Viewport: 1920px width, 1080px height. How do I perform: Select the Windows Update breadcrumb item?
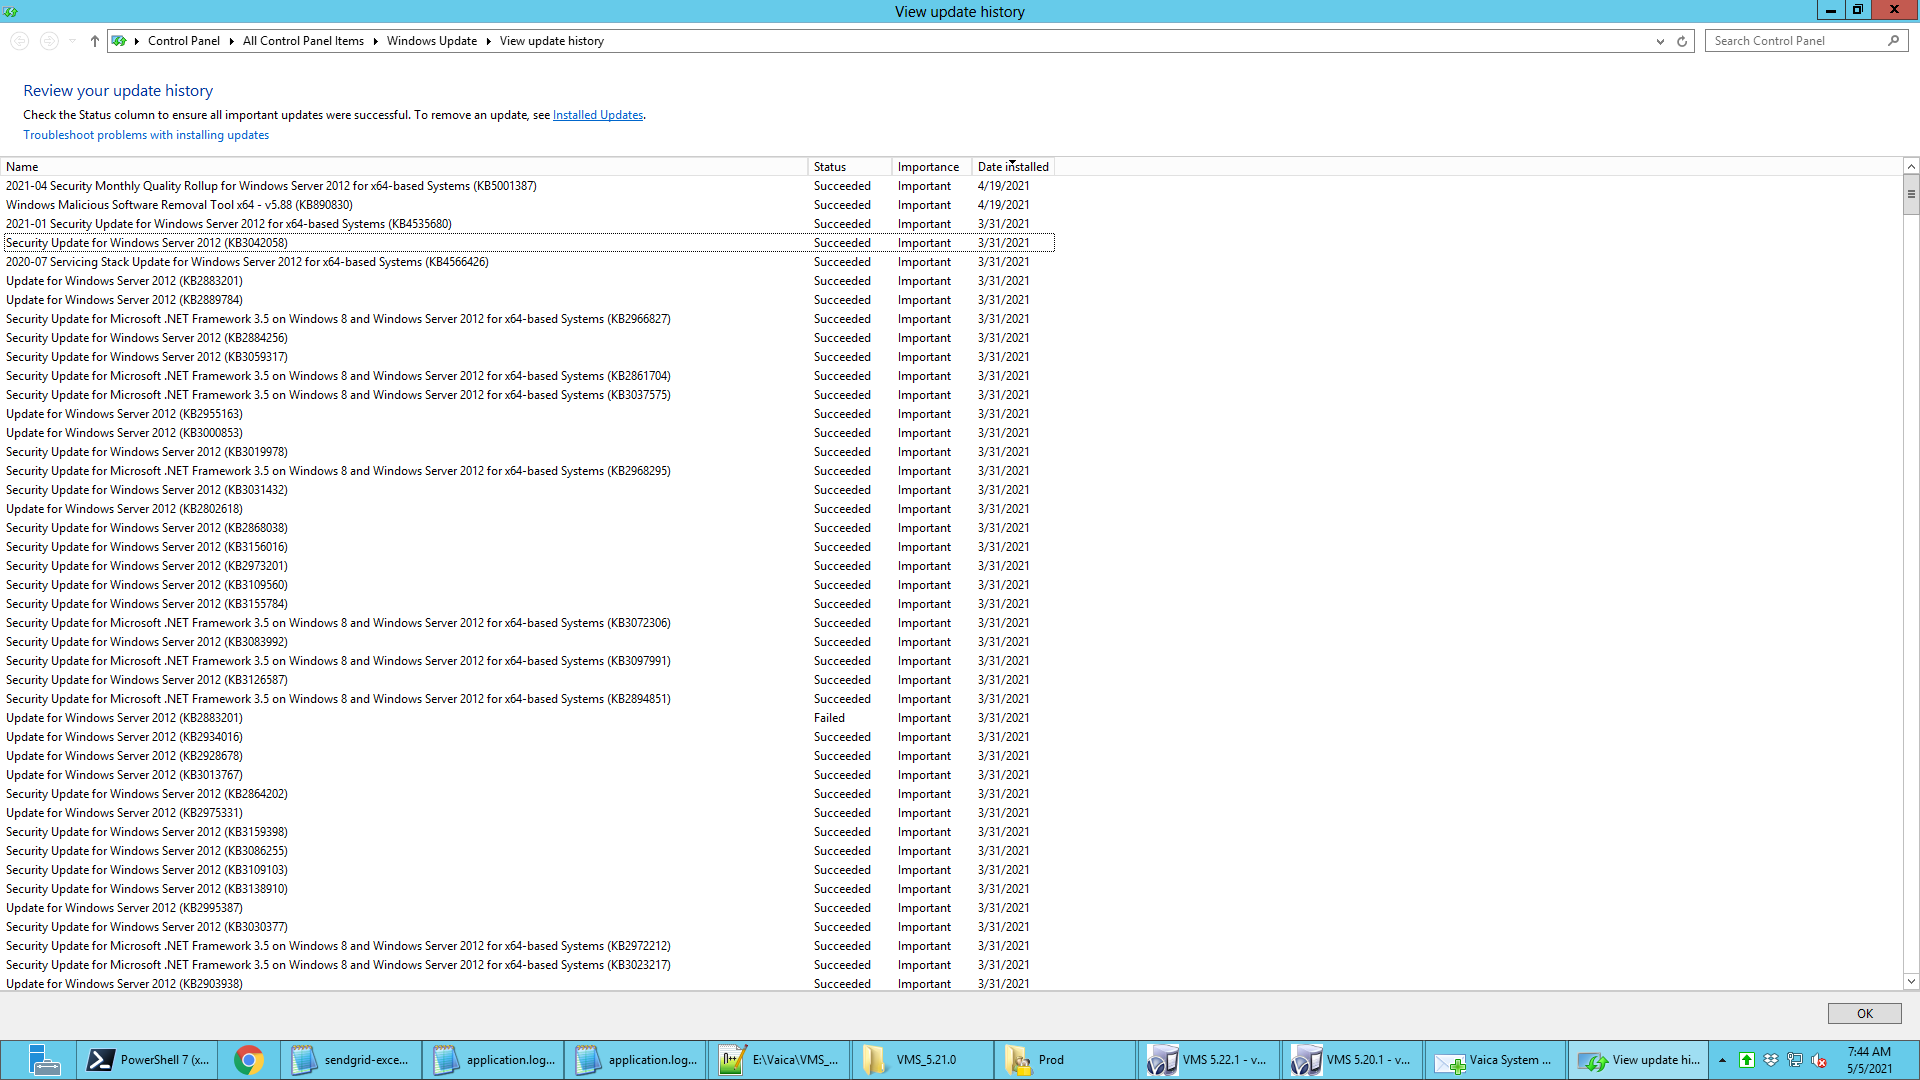(432, 41)
